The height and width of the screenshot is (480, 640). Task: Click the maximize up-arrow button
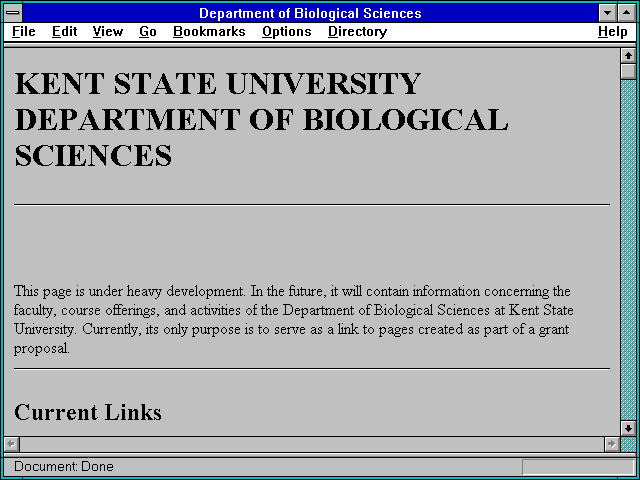click(x=627, y=13)
